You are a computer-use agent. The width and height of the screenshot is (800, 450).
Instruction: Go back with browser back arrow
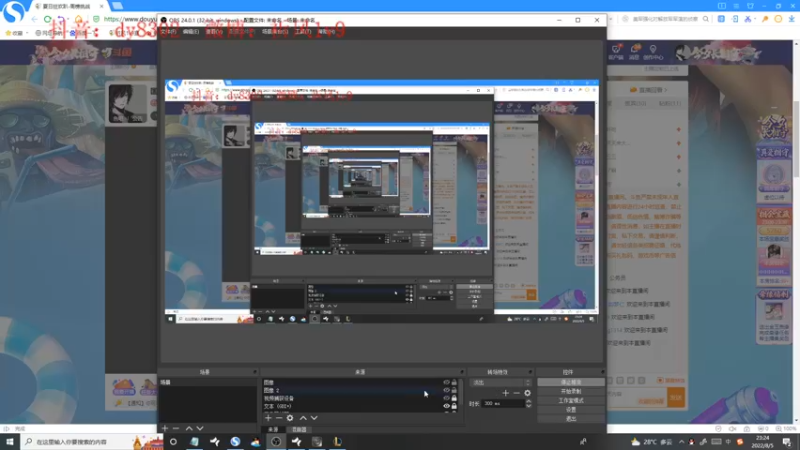[34, 19]
